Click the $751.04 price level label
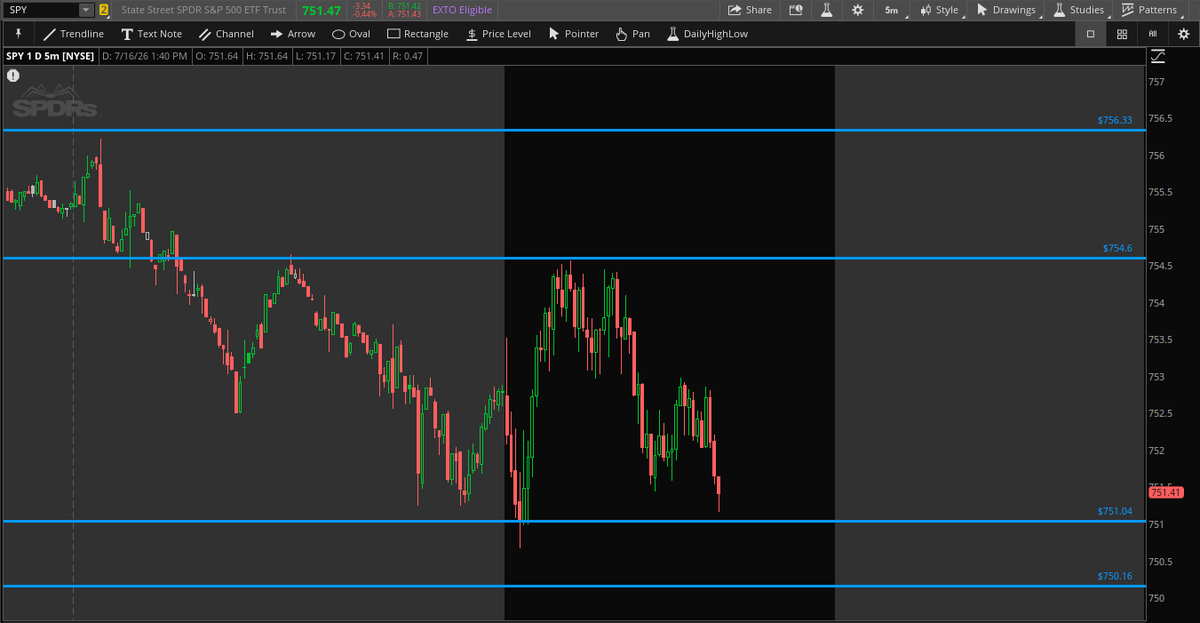Viewport: 1200px width, 623px height. [x=1114, y=511]
